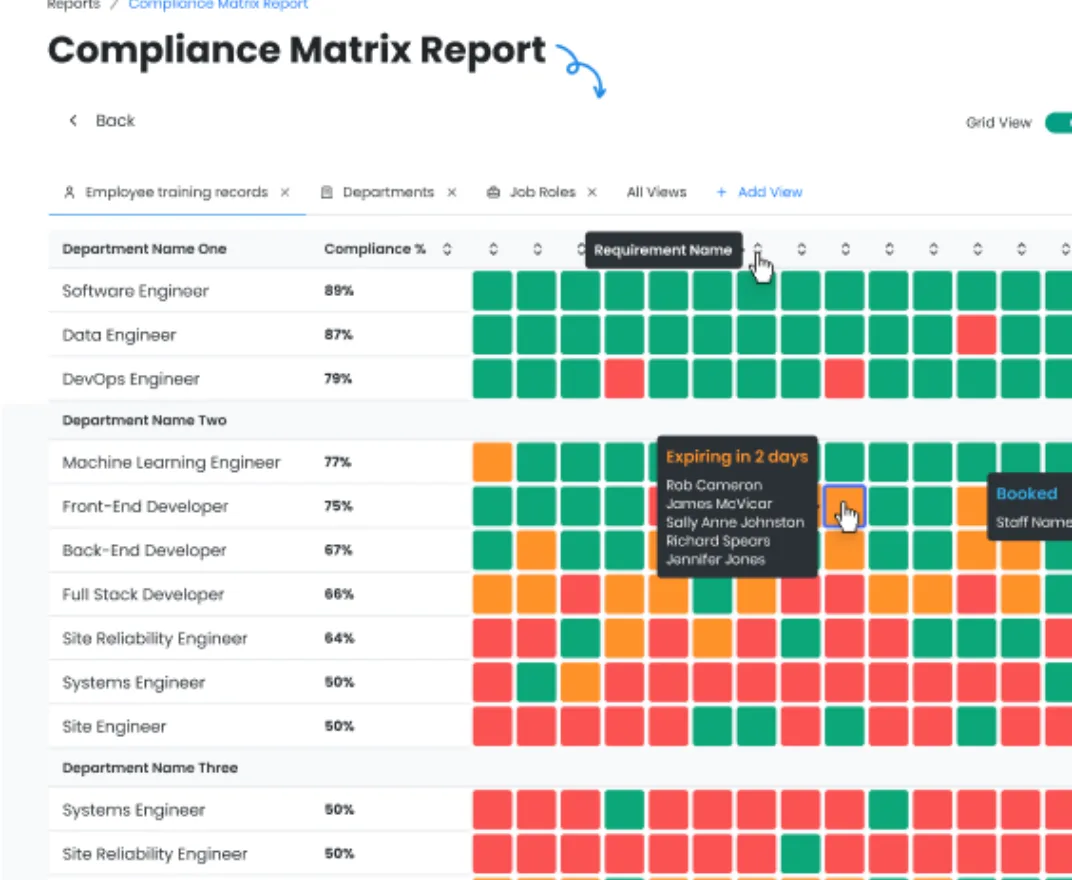Select the highlighted orange cell in Front-End Developer row
1072x880 pixels.
[x=844, y=507]
